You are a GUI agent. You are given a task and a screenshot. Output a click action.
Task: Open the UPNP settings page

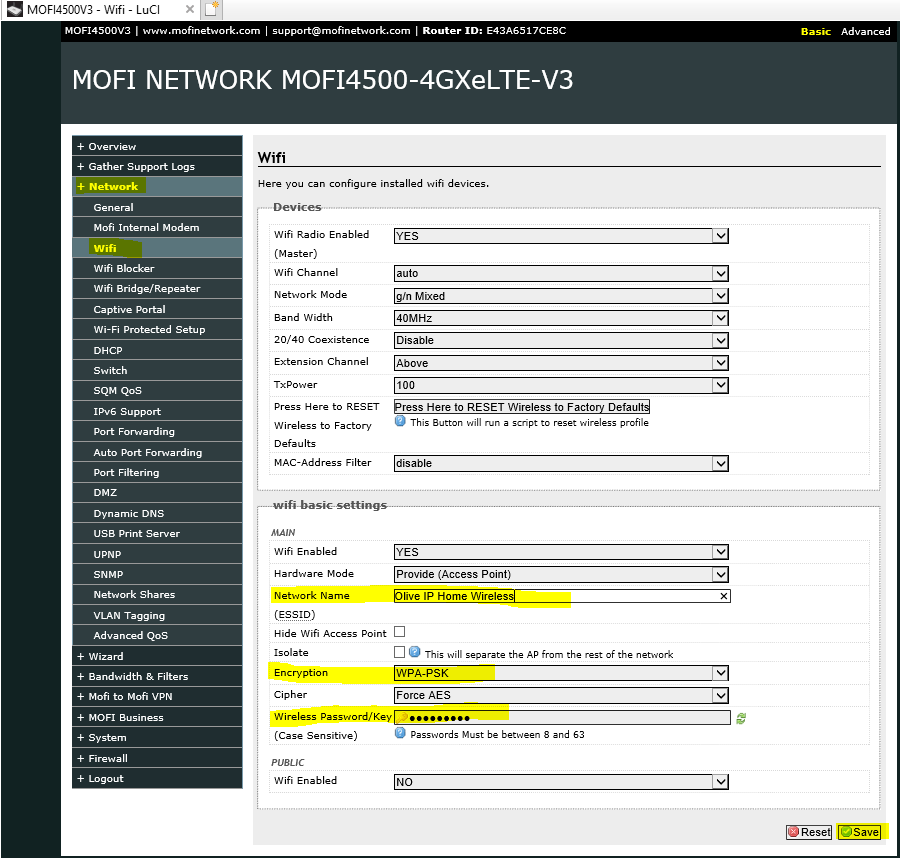(x=157, y=554)
